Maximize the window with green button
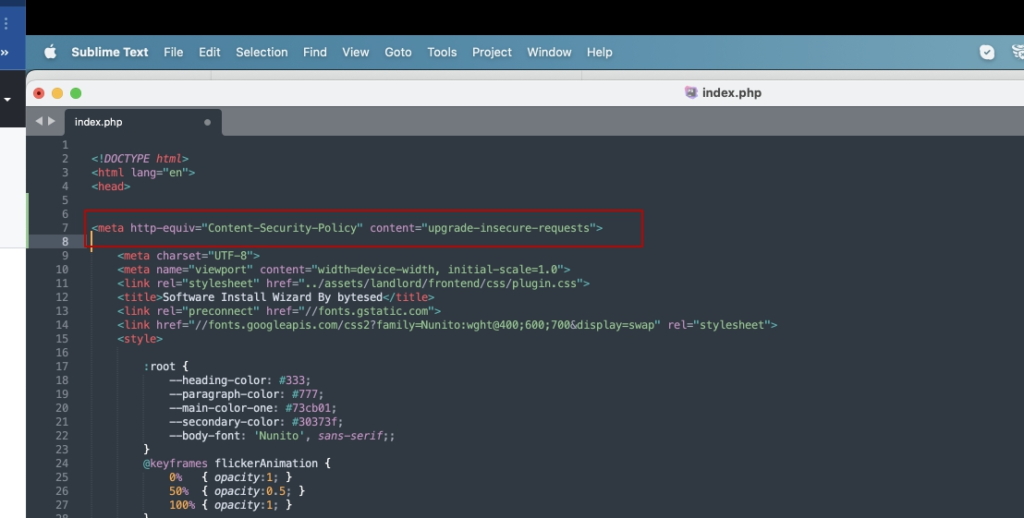Image resolution: width=1024 pixels, height=518 pixels. tap(76, 93)
